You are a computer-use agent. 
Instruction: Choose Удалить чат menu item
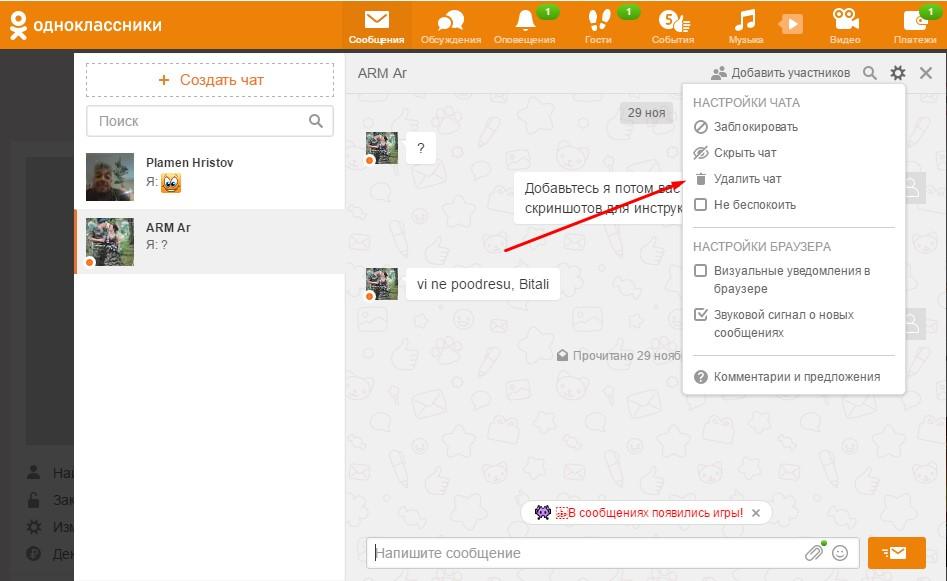pos(747,179)
